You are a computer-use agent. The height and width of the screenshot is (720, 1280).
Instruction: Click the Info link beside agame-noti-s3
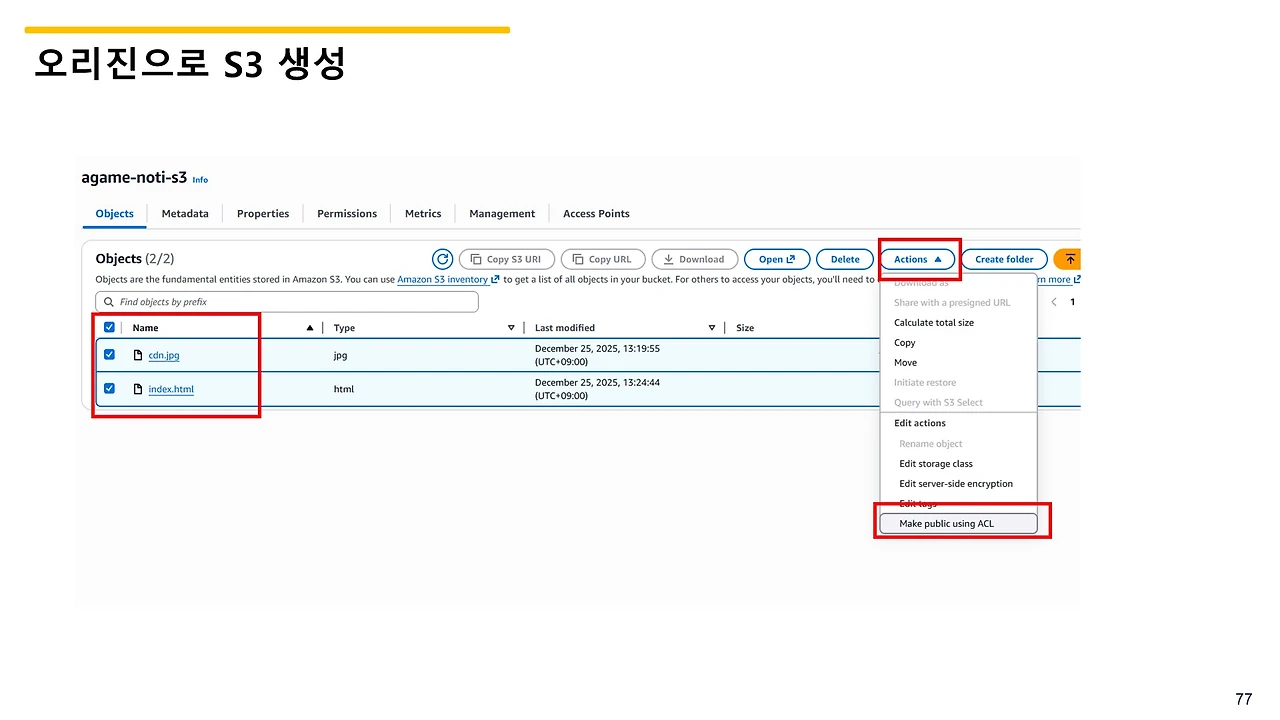[200, 180]
